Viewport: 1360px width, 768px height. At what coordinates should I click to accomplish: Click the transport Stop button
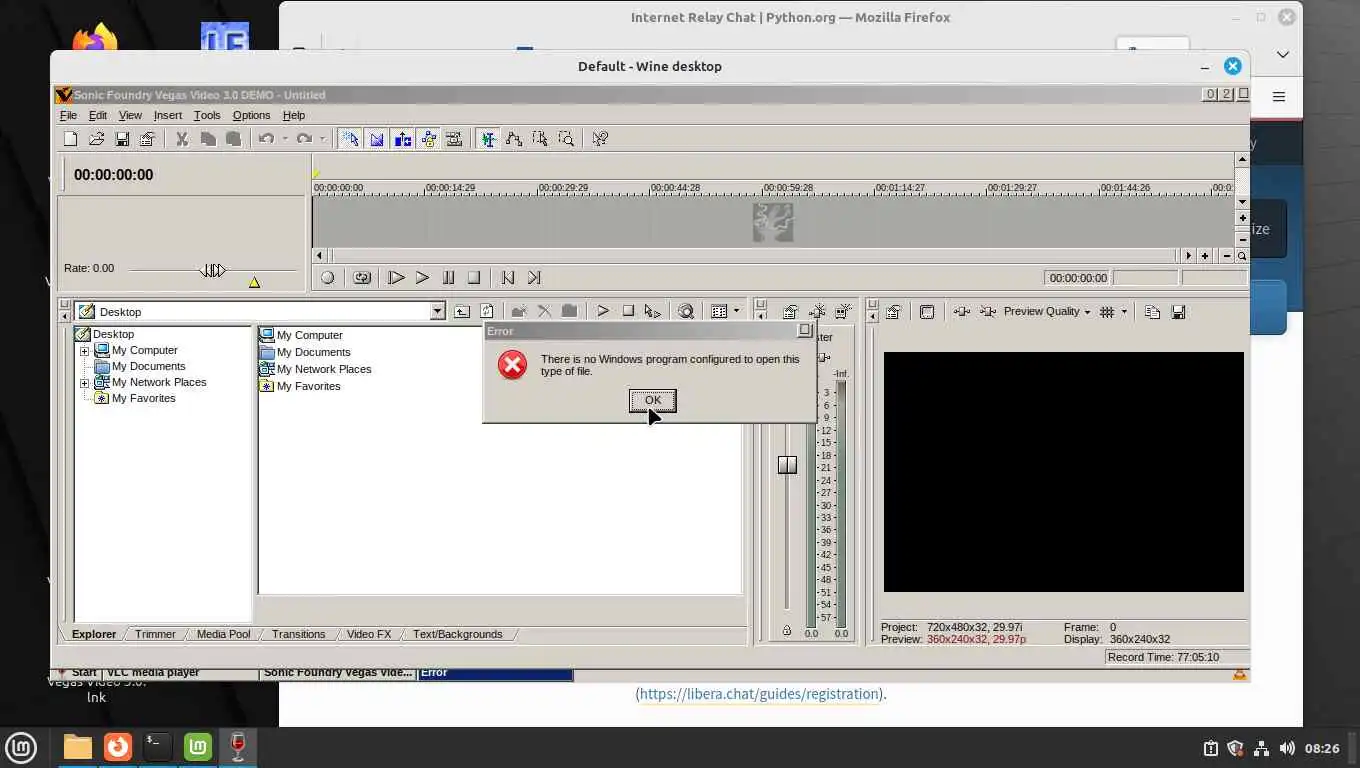coord(474,278)
